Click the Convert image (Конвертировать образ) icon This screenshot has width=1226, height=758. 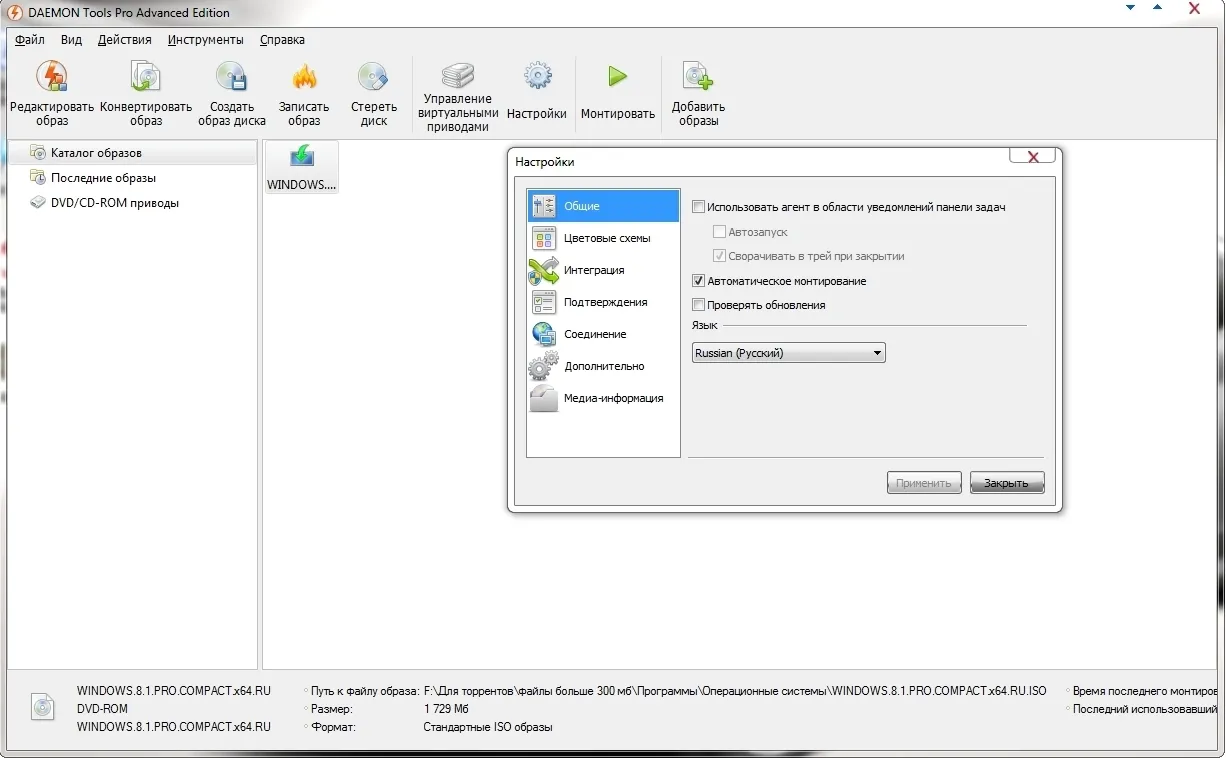click(146, 77)
